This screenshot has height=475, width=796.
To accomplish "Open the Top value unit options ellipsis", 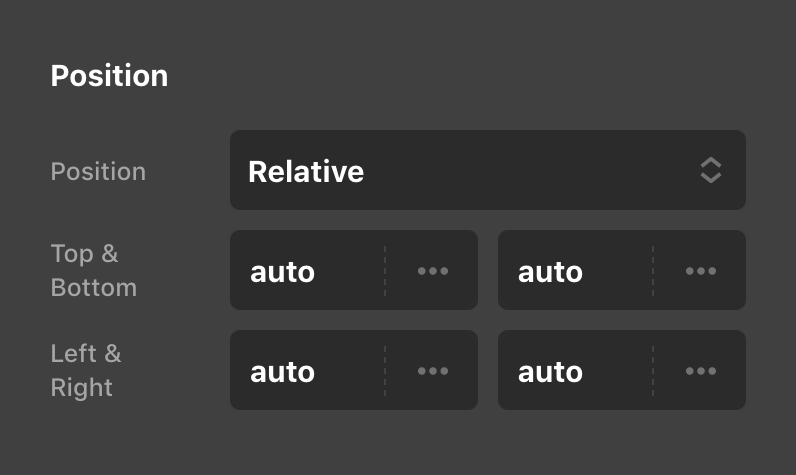I will (x=433, y=271).
